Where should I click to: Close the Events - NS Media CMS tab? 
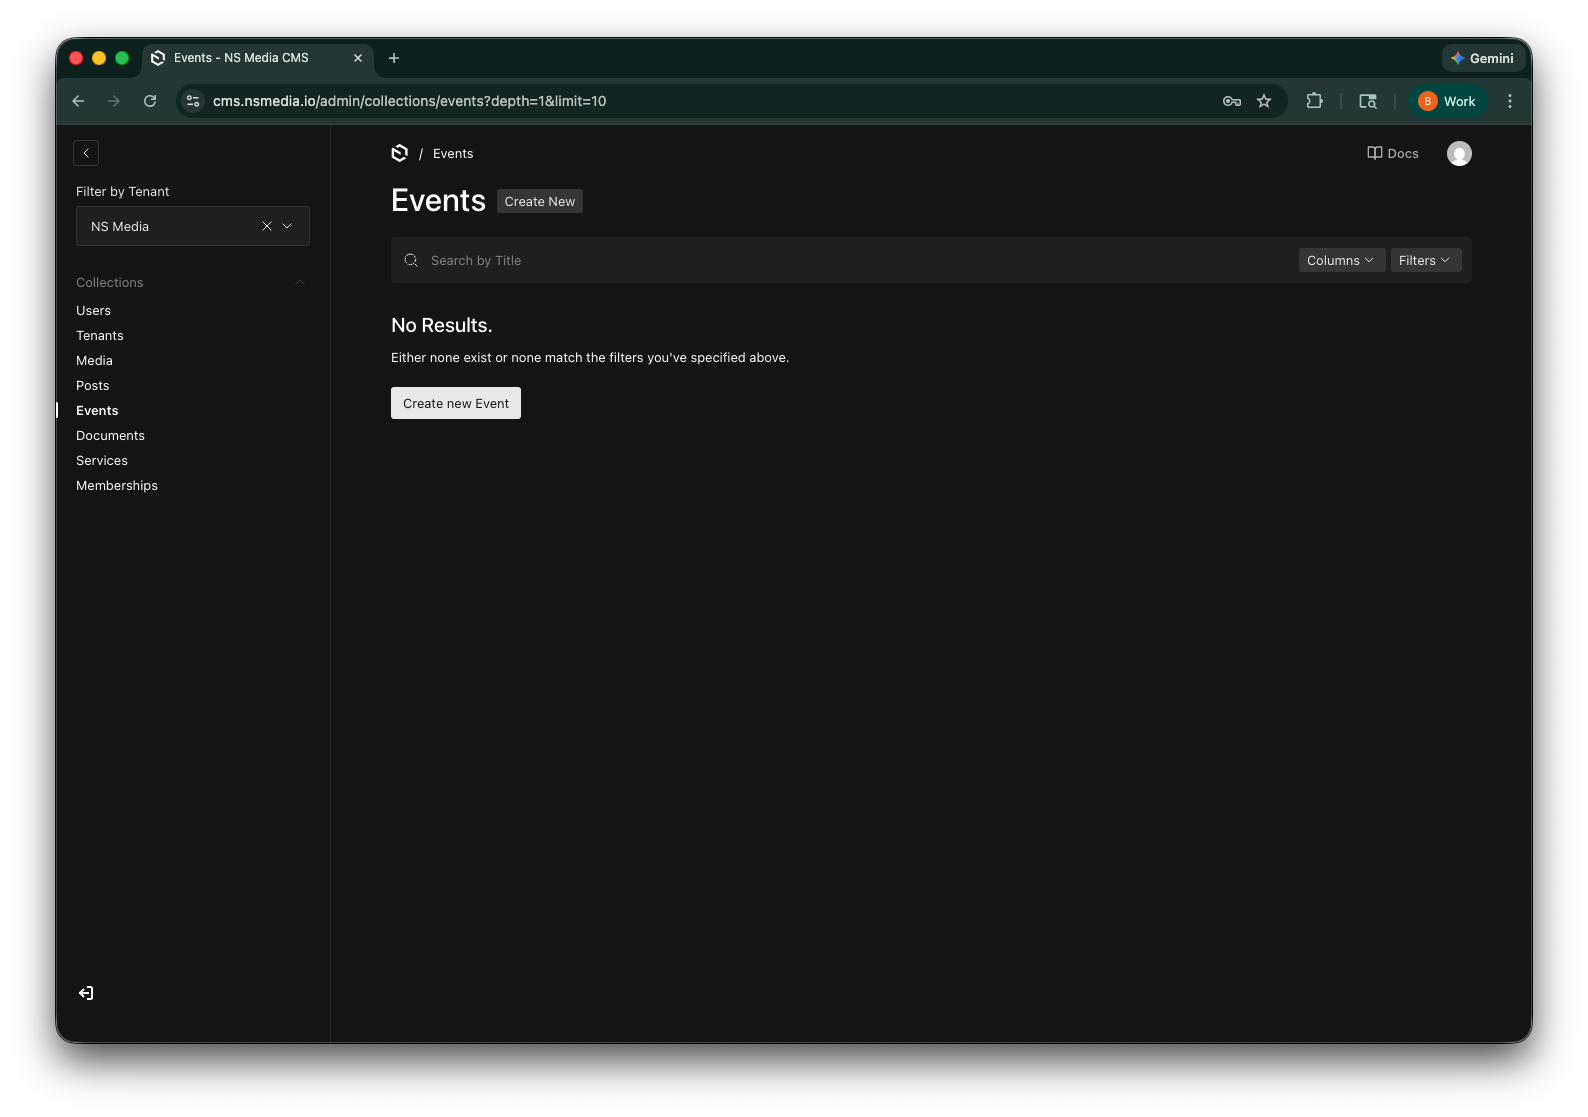point(358,58)
